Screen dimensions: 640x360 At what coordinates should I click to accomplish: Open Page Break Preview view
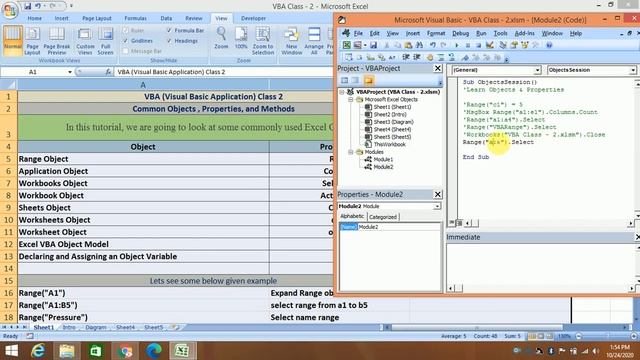click(57, 40)
